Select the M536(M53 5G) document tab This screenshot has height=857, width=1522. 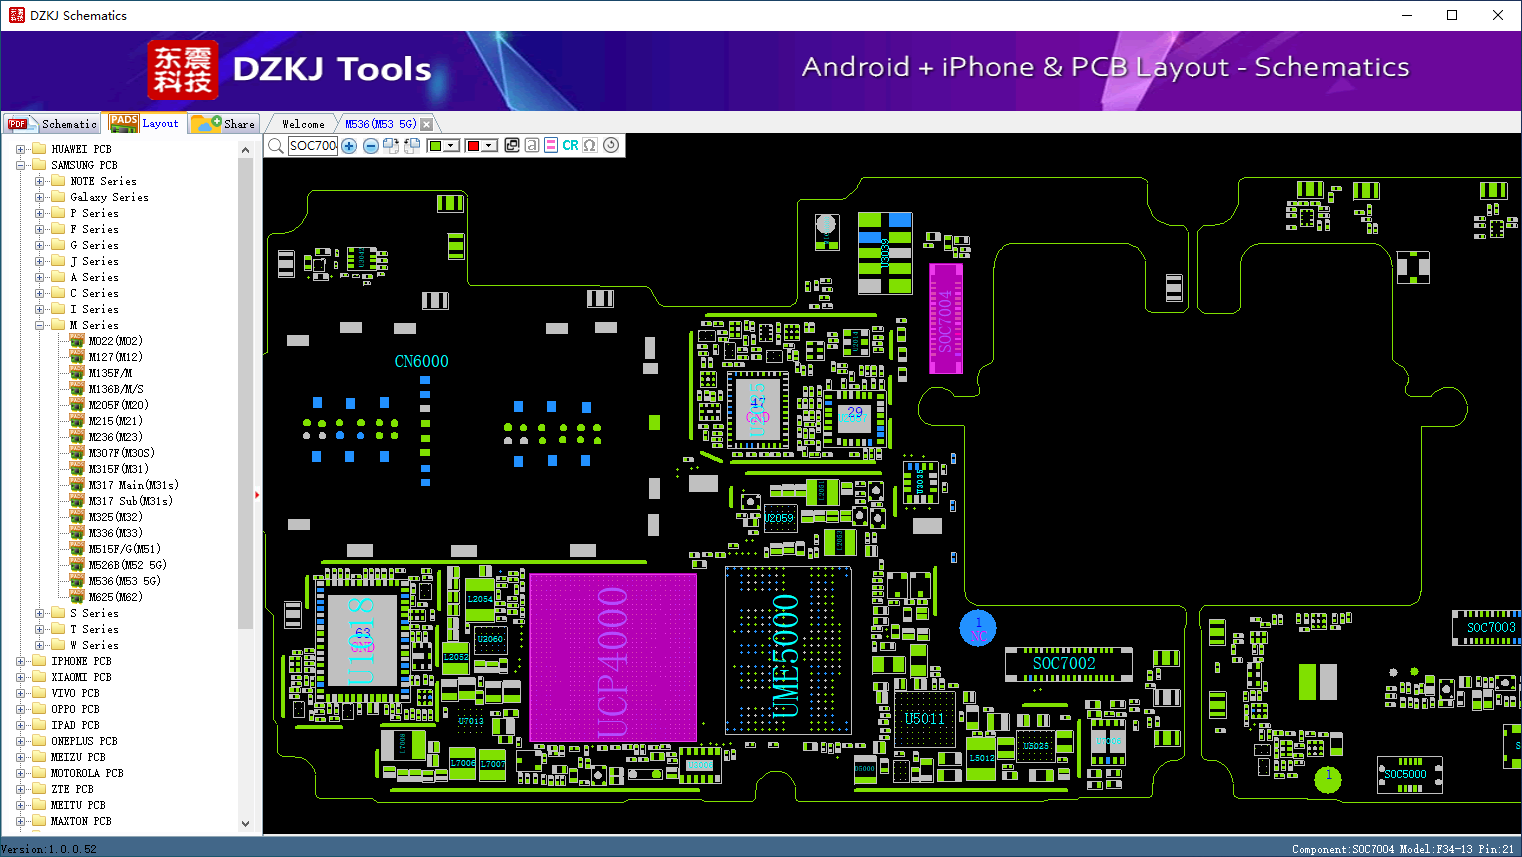point(381,124)
